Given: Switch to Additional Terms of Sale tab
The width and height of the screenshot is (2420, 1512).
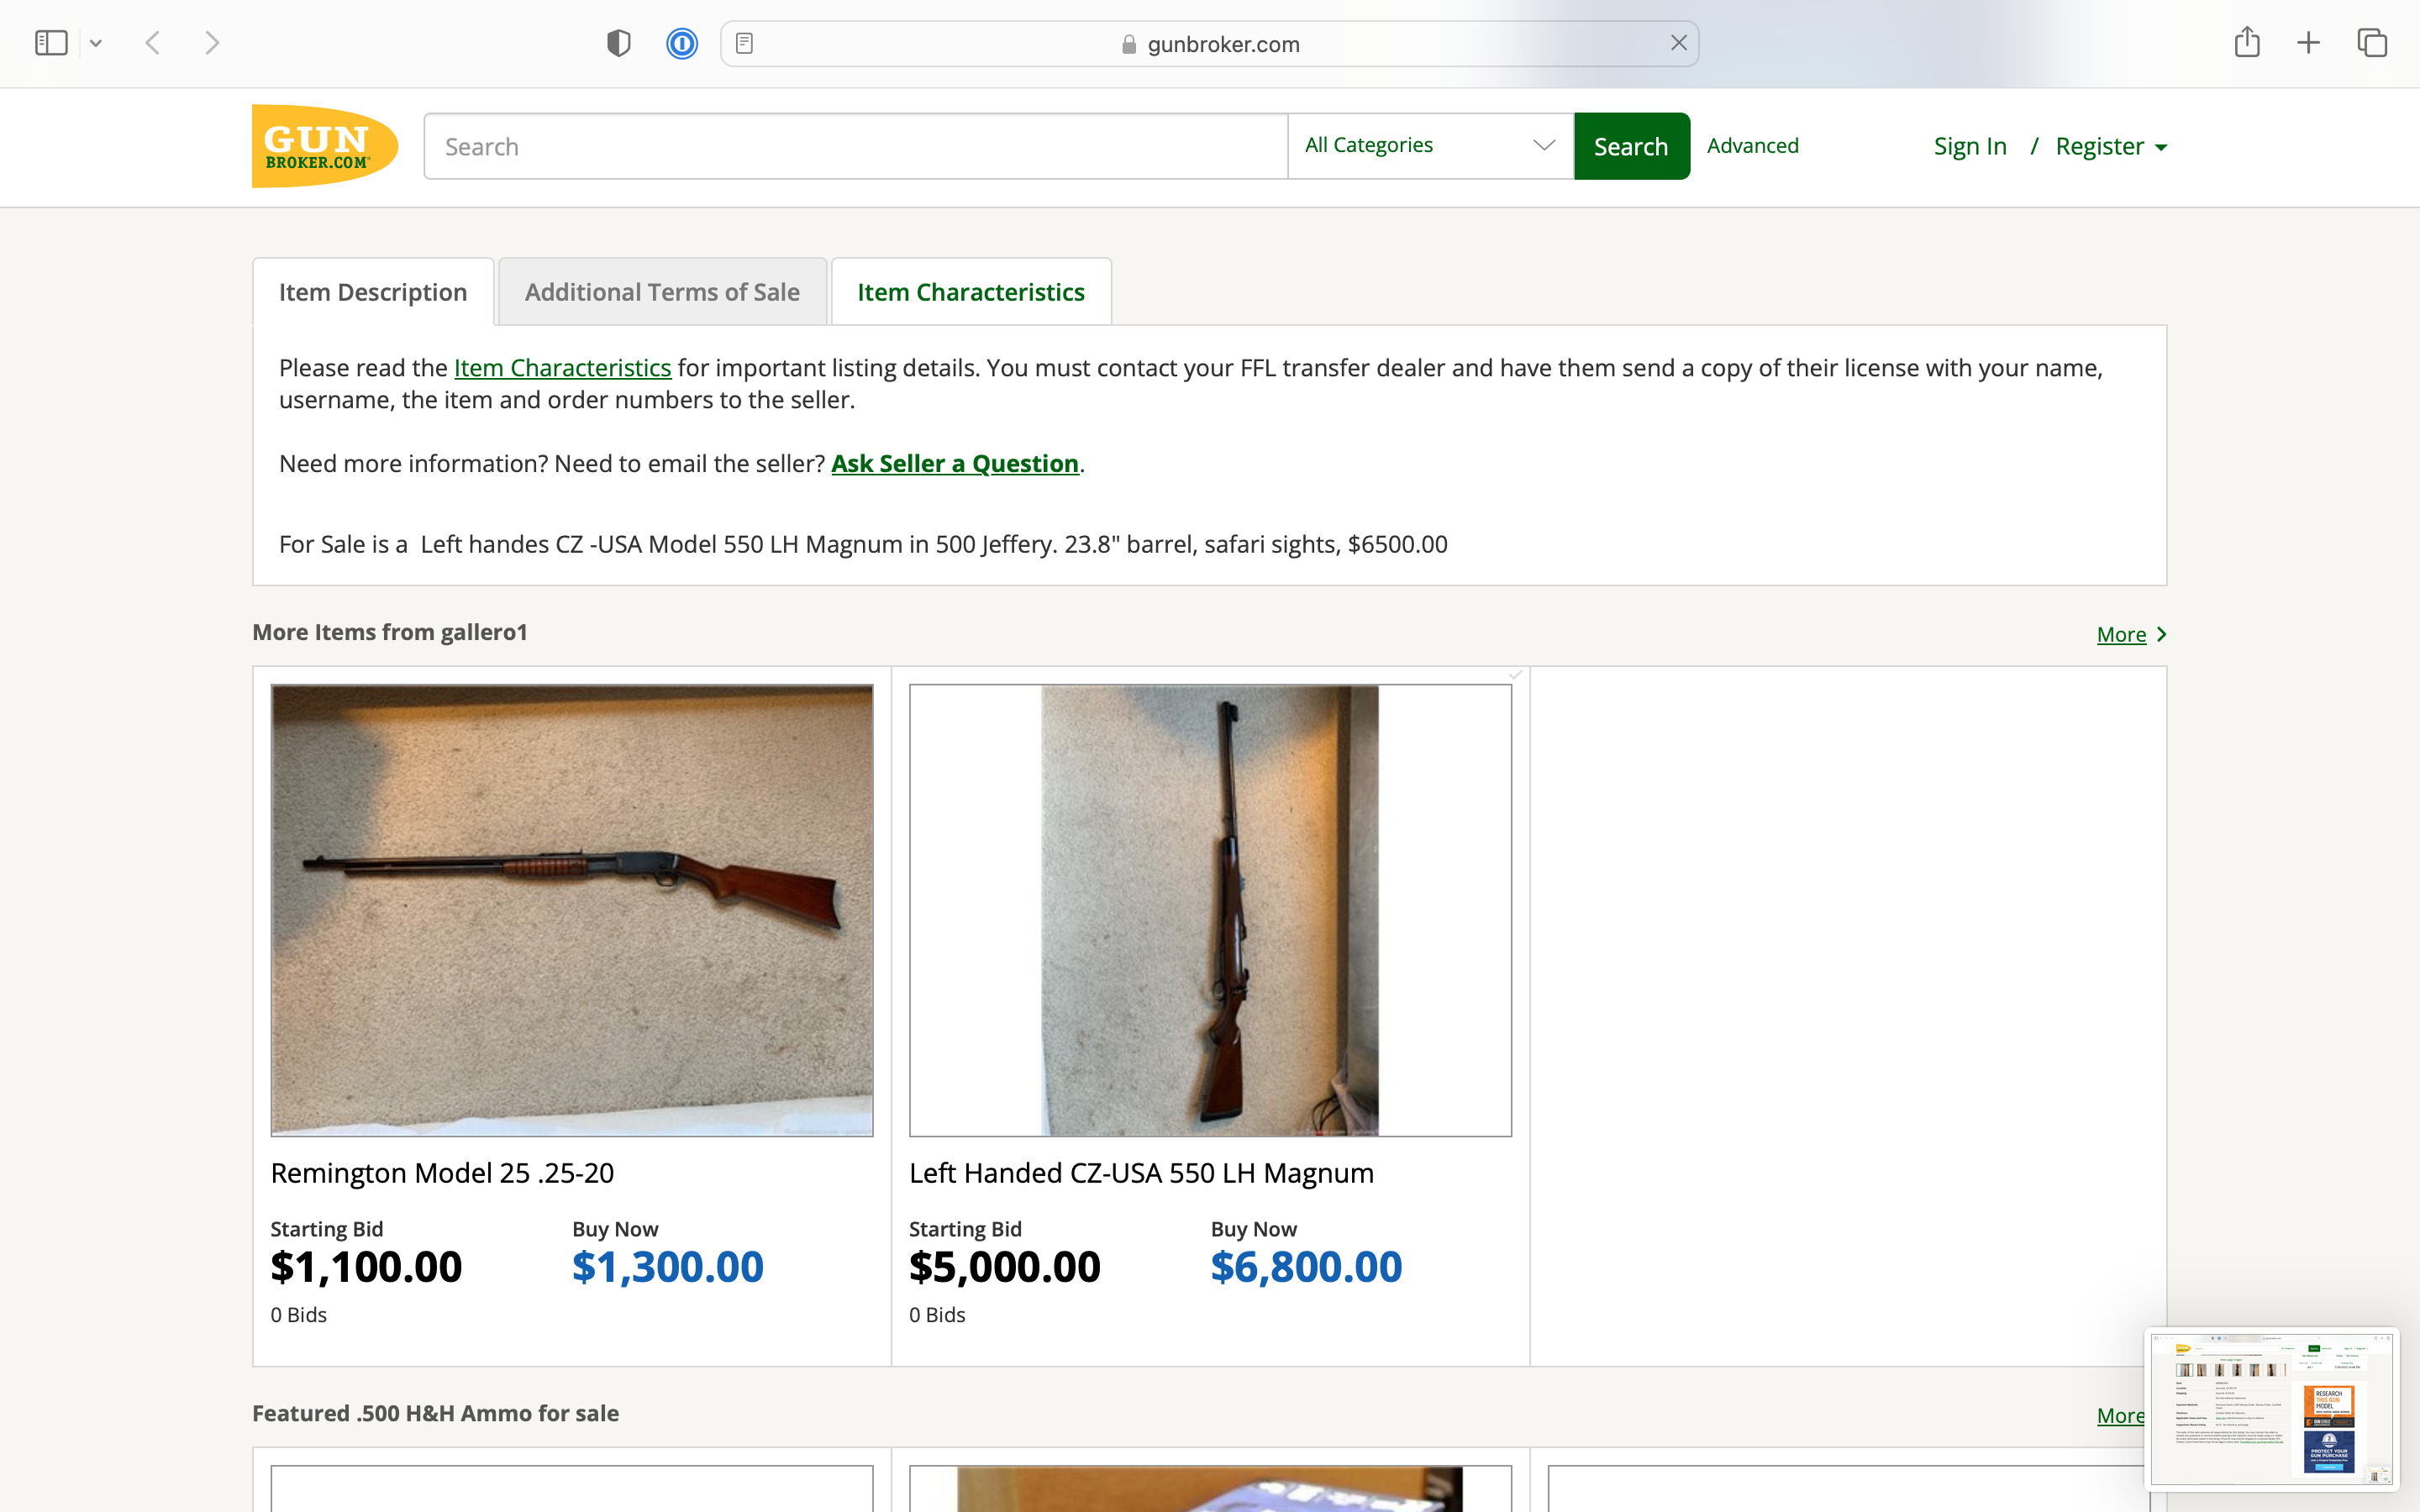Looking at the screenshot, I should coord(662,291).
